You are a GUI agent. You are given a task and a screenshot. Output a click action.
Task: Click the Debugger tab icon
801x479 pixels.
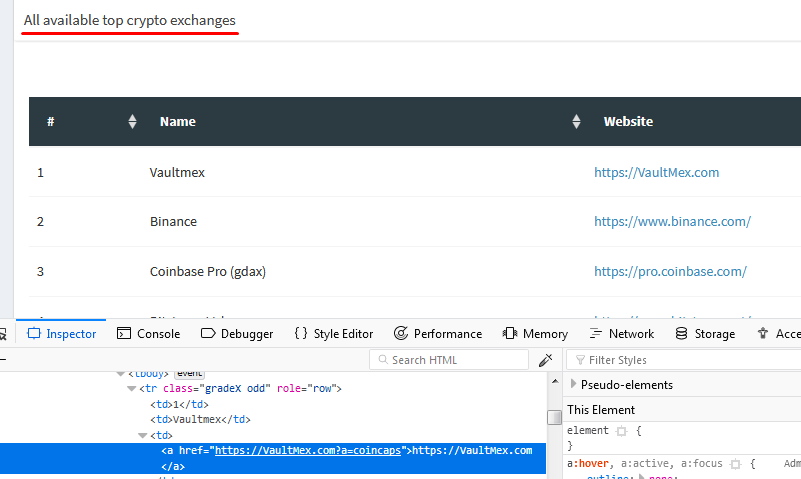point(208,333)
